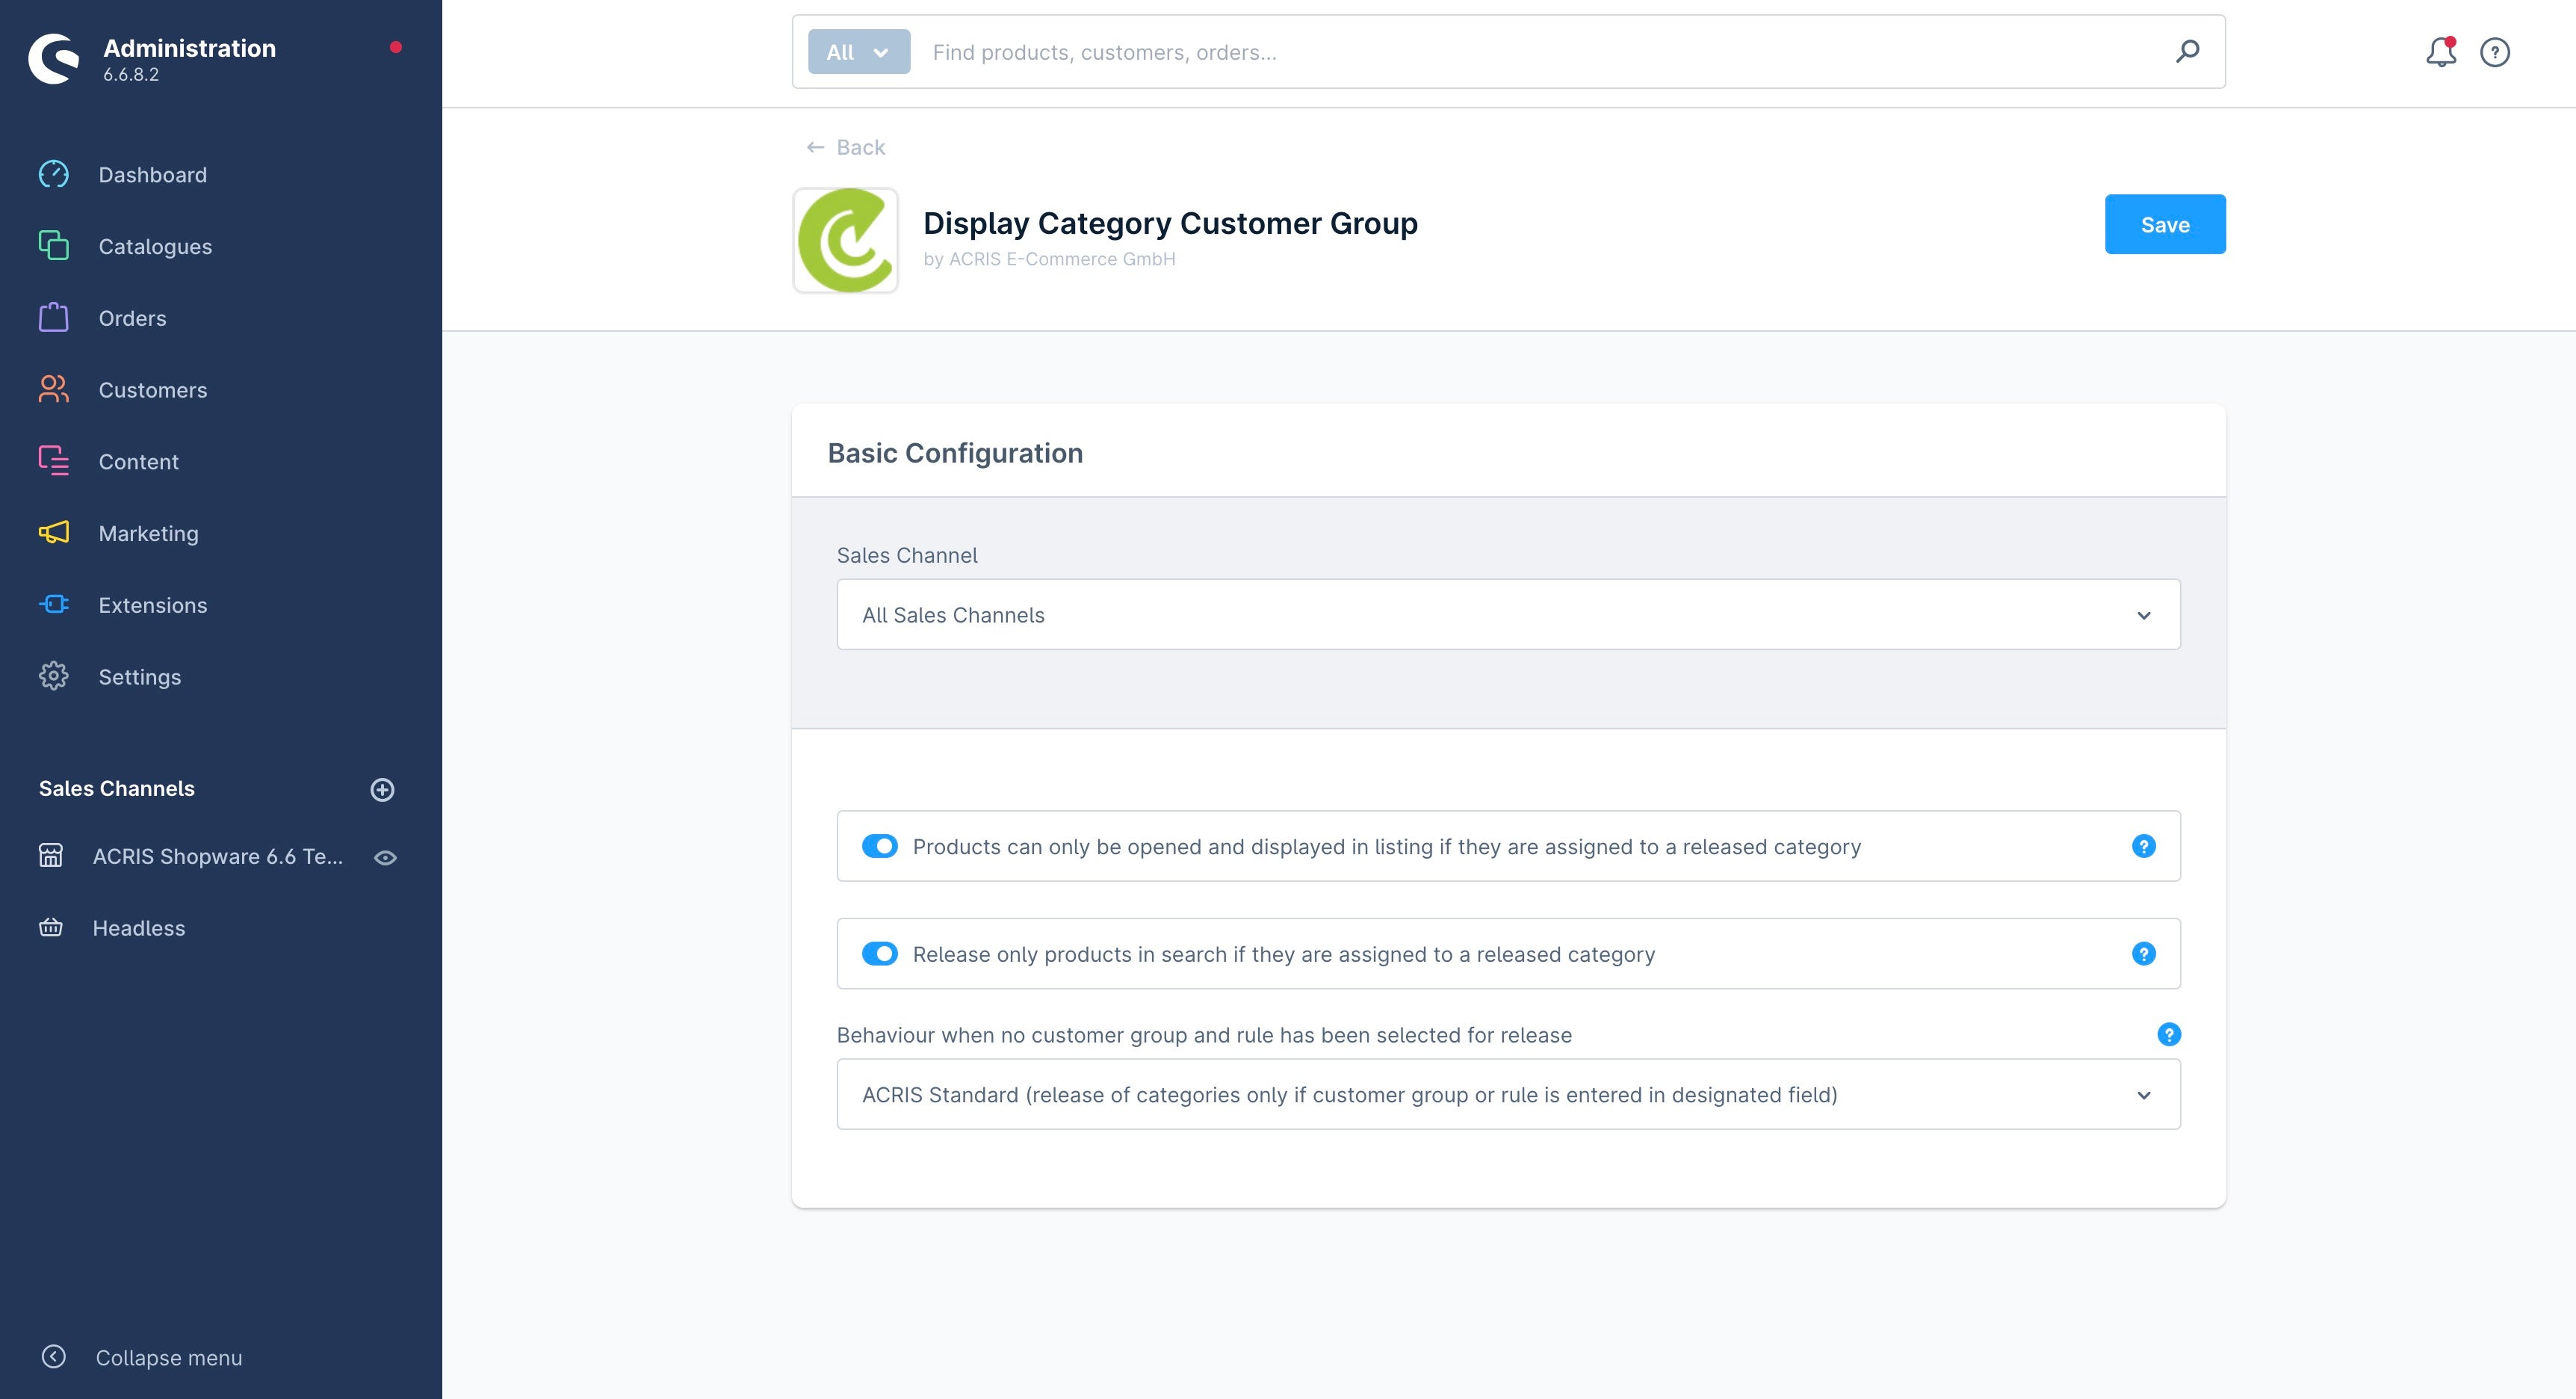This screenshot has width=2576, height=1399.
Task: Show help for listing release option
Action: coord(2143,846)
